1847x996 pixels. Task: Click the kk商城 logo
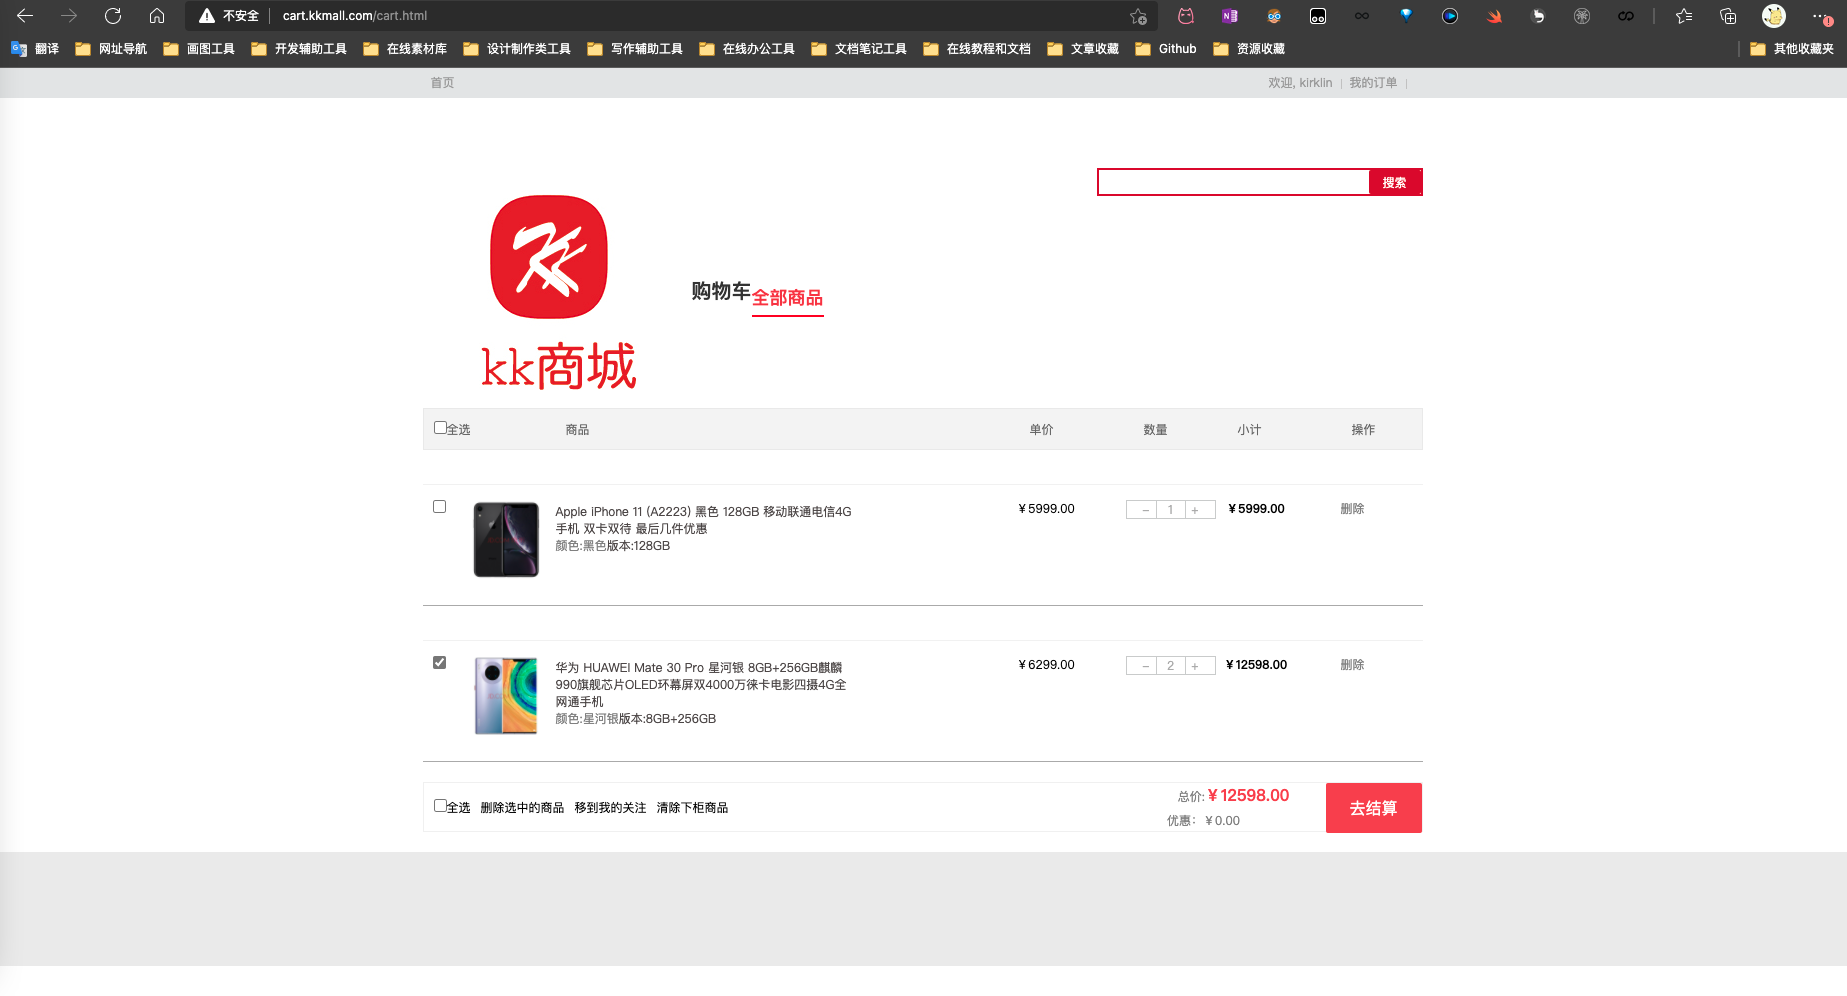point(558,292)
